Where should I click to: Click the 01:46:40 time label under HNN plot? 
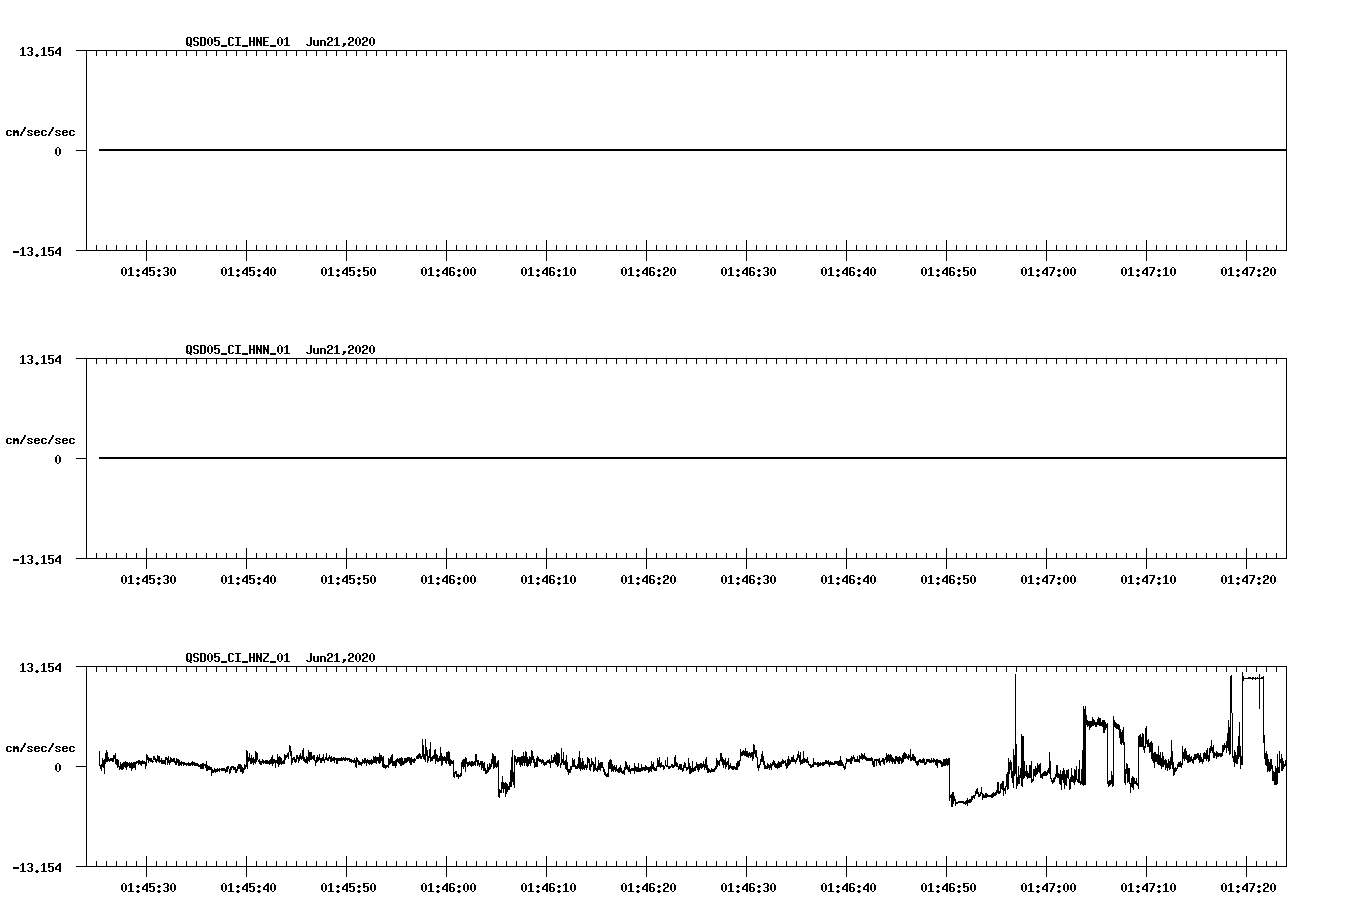[848, 579]
